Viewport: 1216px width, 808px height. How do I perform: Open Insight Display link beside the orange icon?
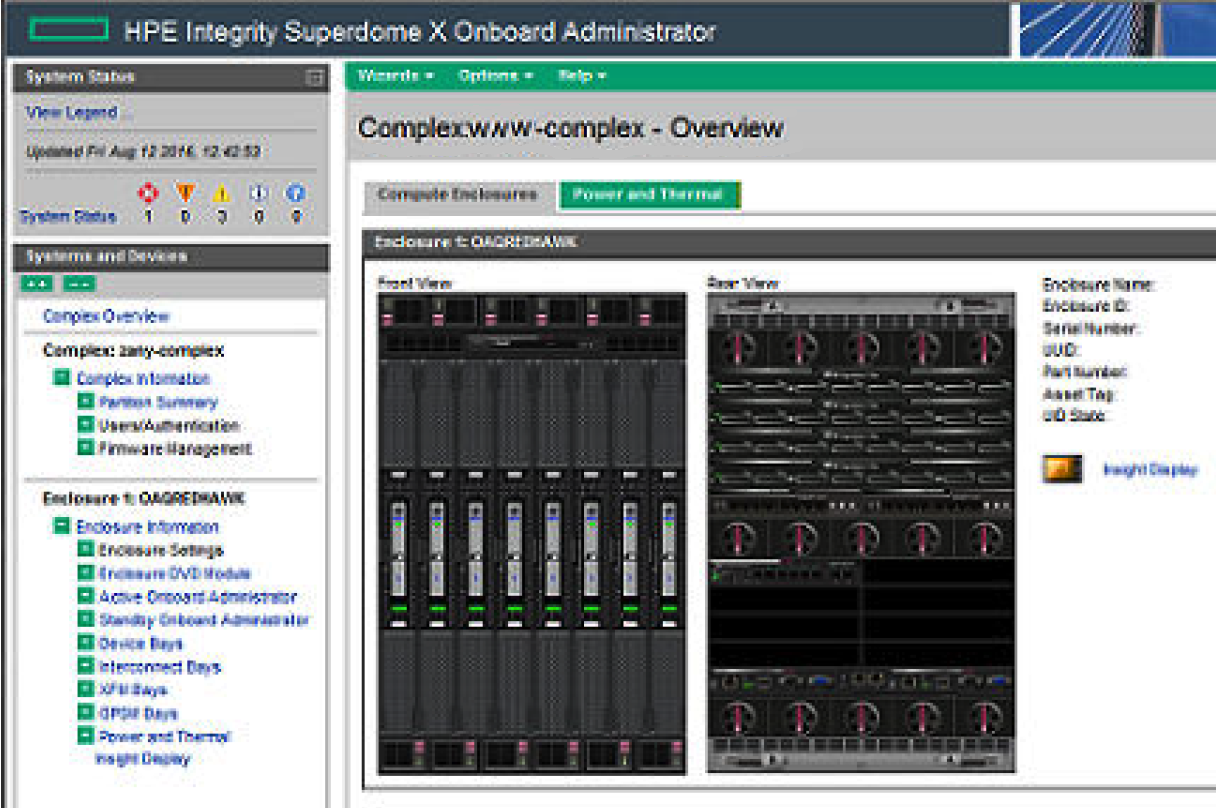[1150, 469]
